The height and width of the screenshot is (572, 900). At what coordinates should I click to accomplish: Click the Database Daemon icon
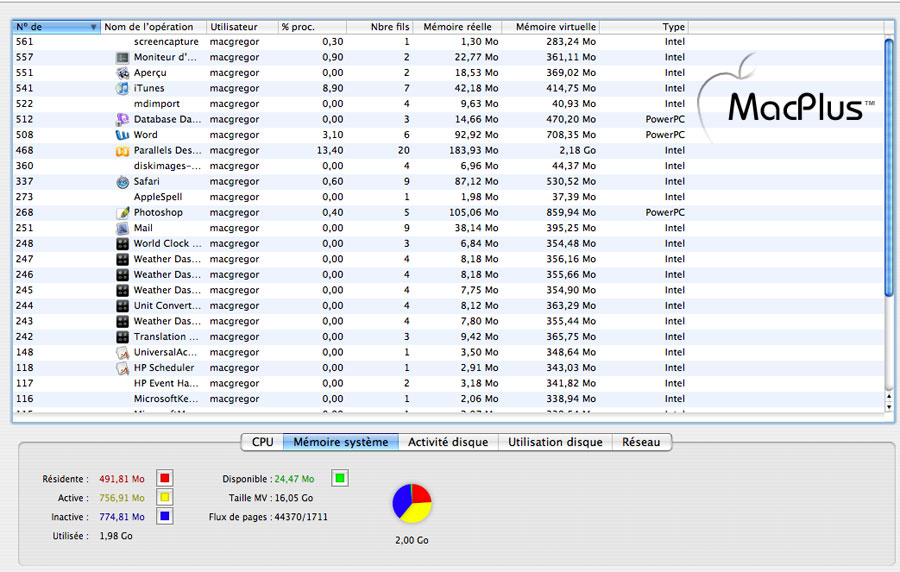pos(122,119)
